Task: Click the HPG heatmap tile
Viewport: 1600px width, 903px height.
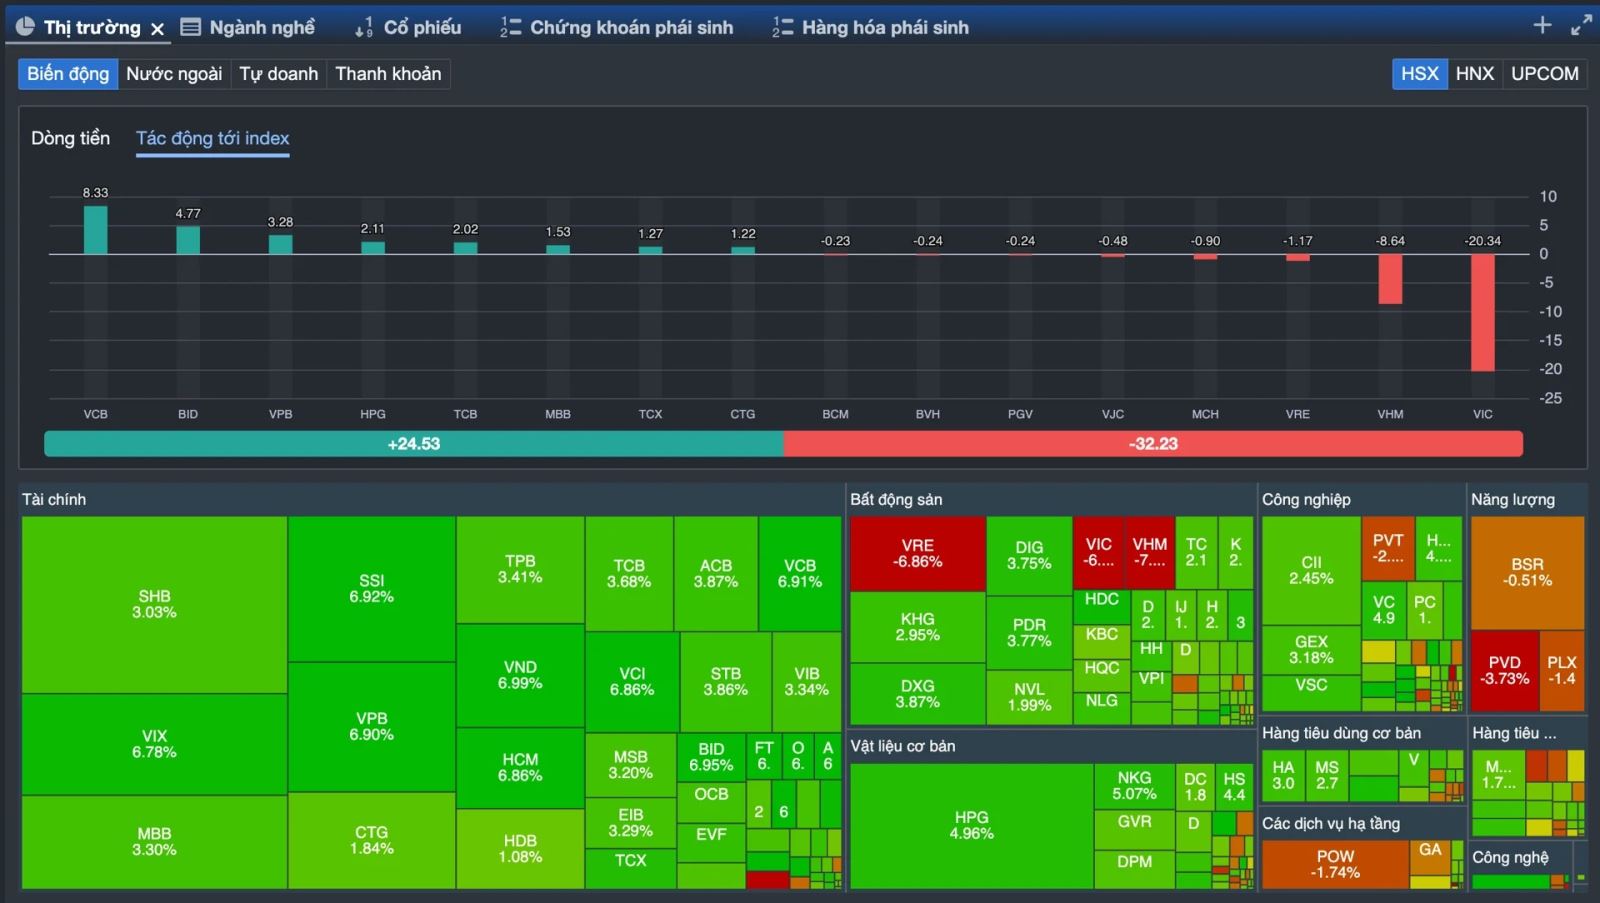Action: coord(971,826)
